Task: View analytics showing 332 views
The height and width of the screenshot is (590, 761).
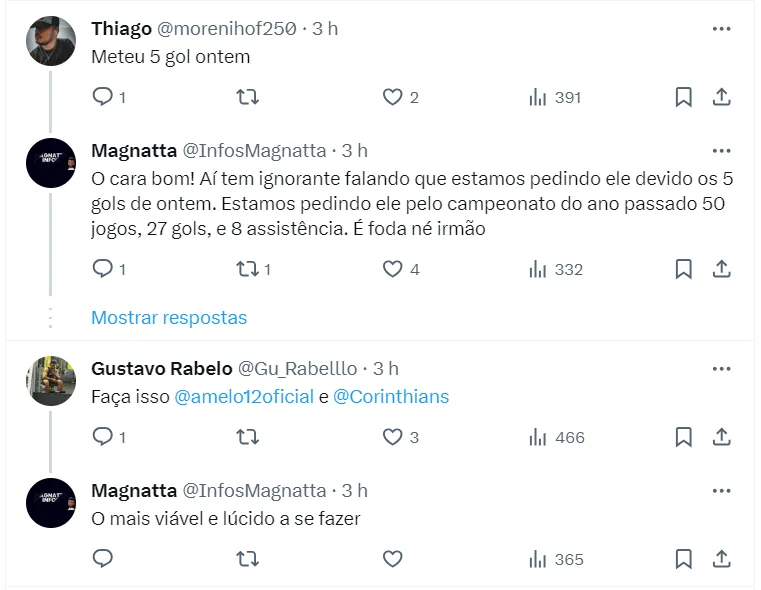Action: 555,269
